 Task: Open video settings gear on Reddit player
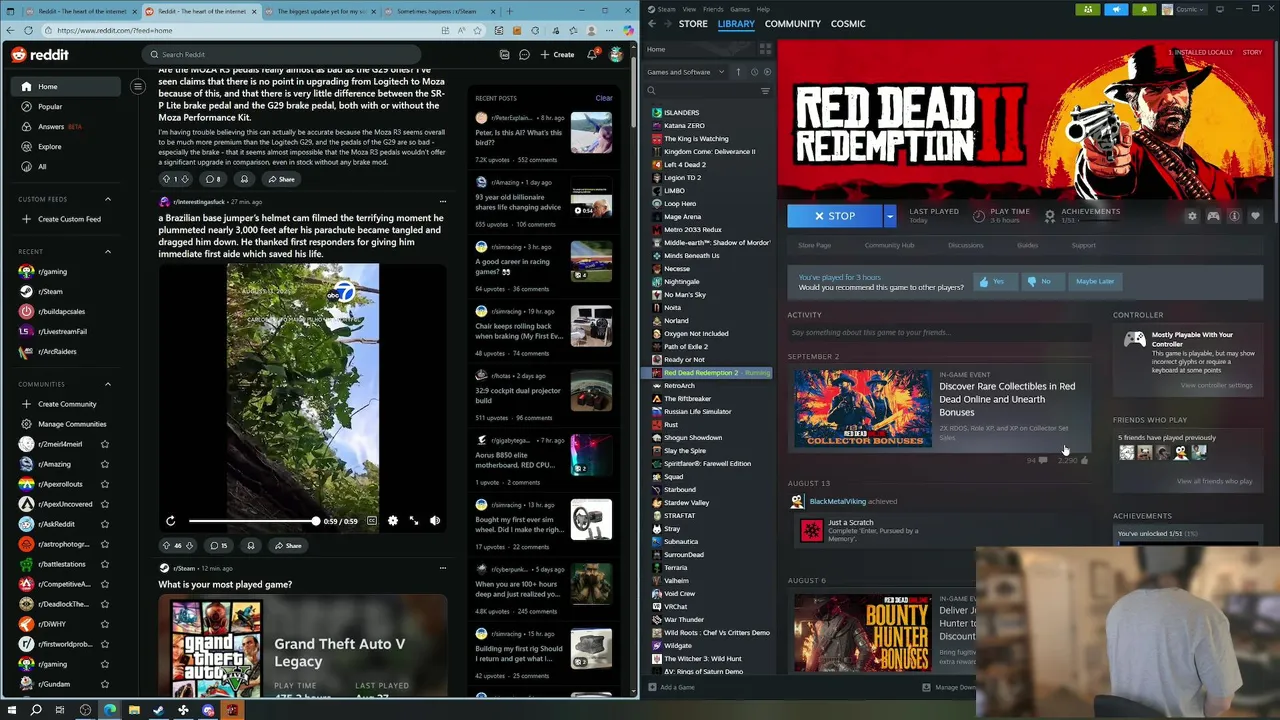click(392, 521)
